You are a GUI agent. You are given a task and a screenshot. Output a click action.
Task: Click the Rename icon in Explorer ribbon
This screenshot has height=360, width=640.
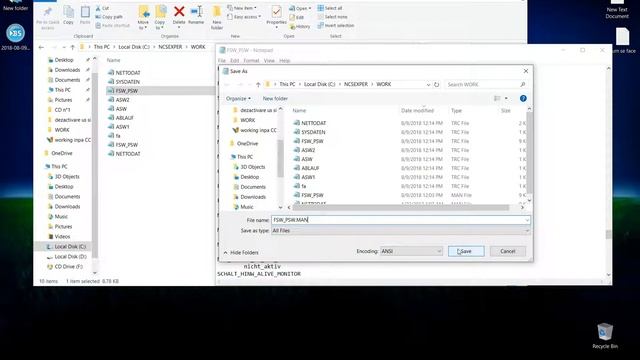click(x=196, y=12)
